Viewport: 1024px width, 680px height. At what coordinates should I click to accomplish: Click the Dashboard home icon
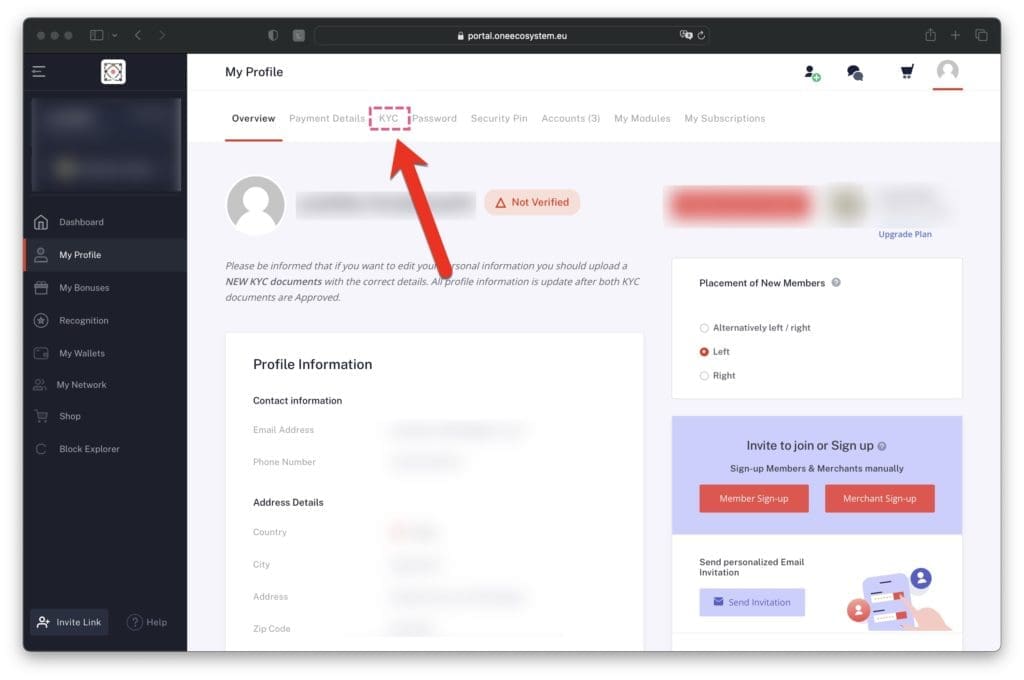click(x=40, y=222)
